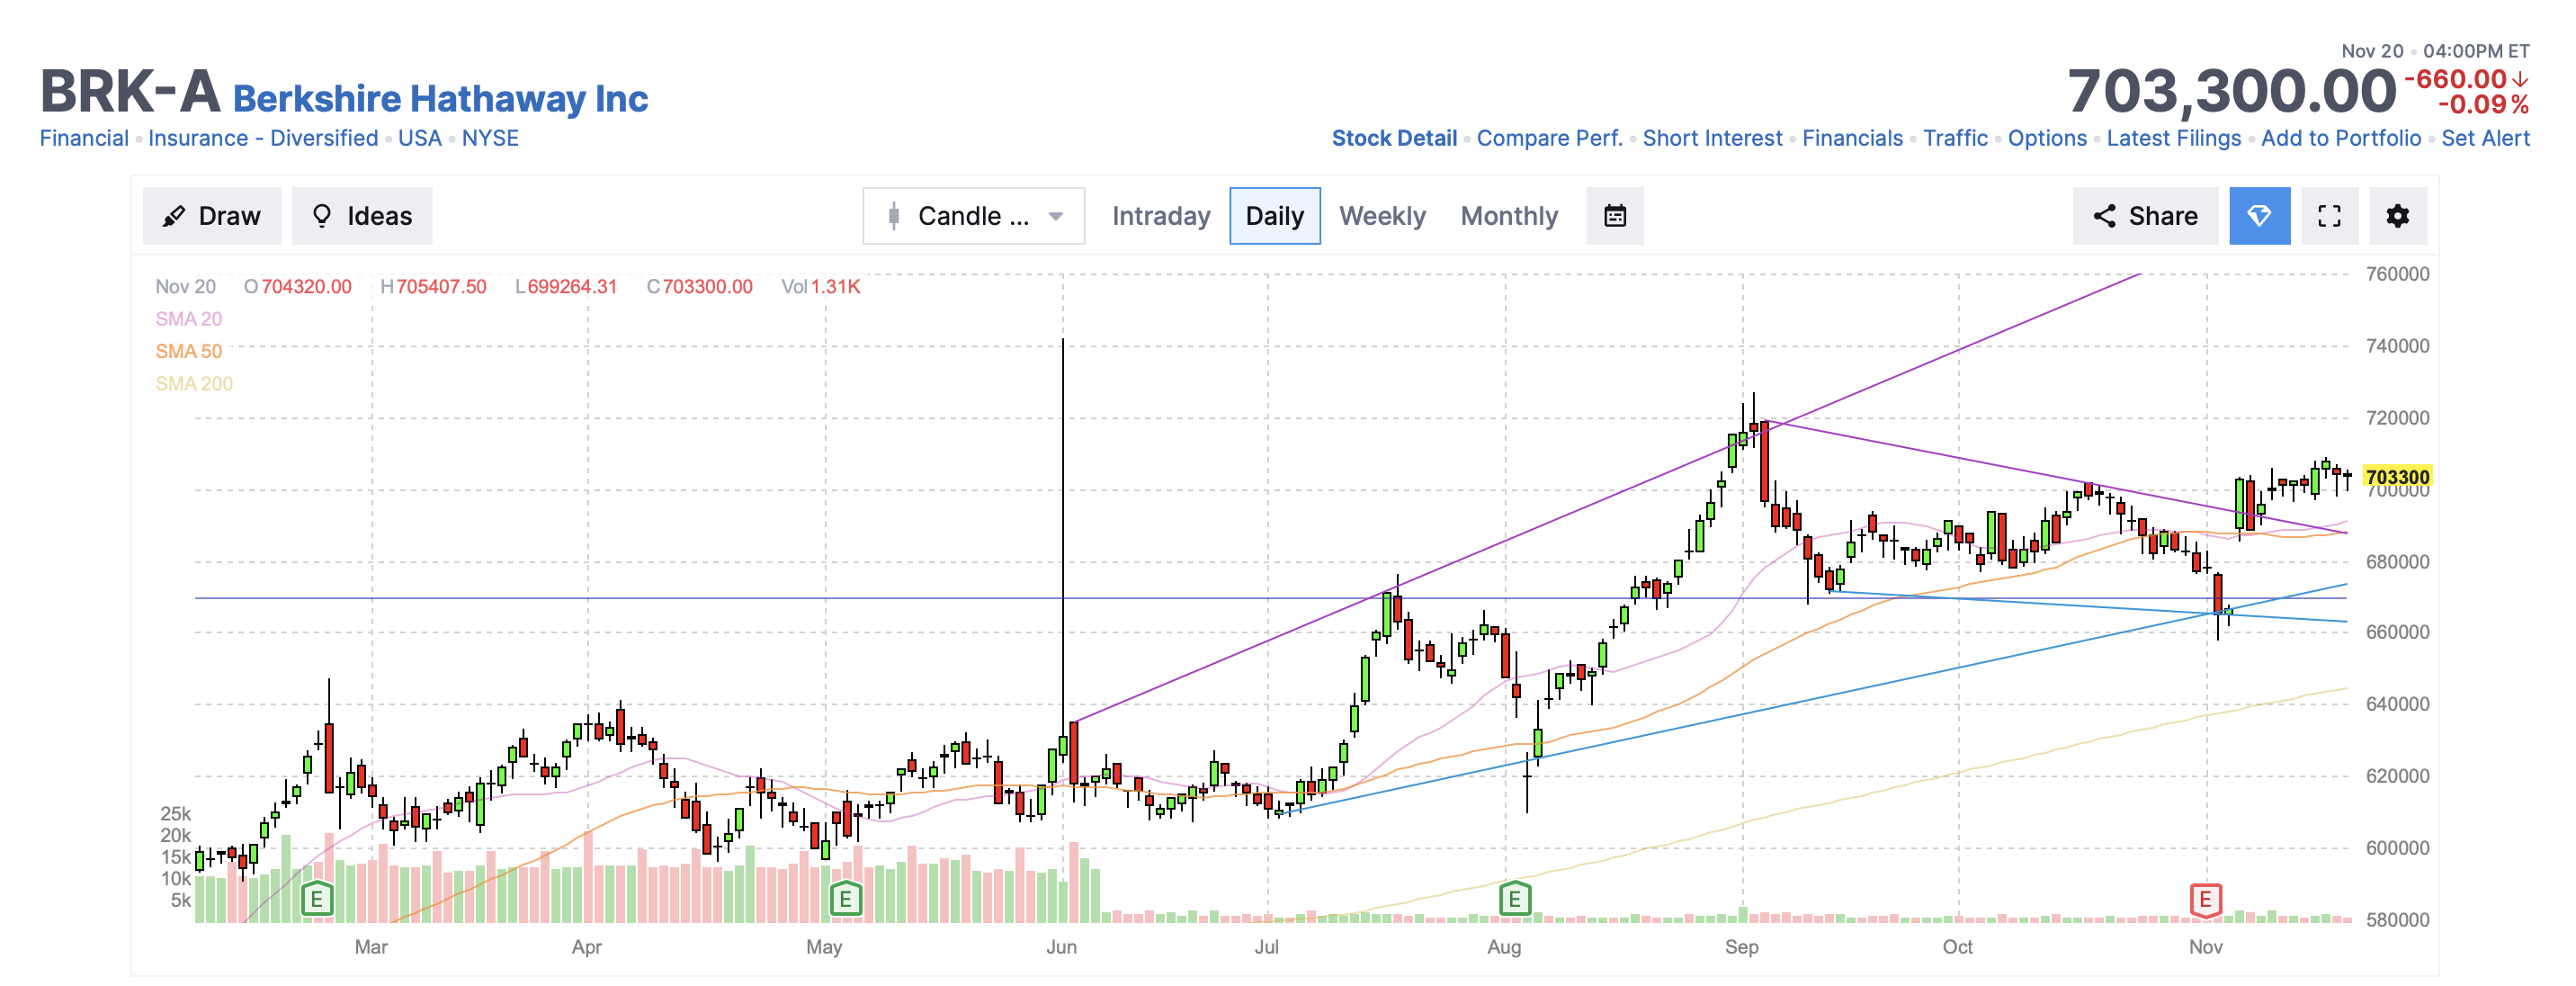Select the Intraday timeframe
Image resolution: width=2576 pixels, height=986 pixels.
(1160, 216)
